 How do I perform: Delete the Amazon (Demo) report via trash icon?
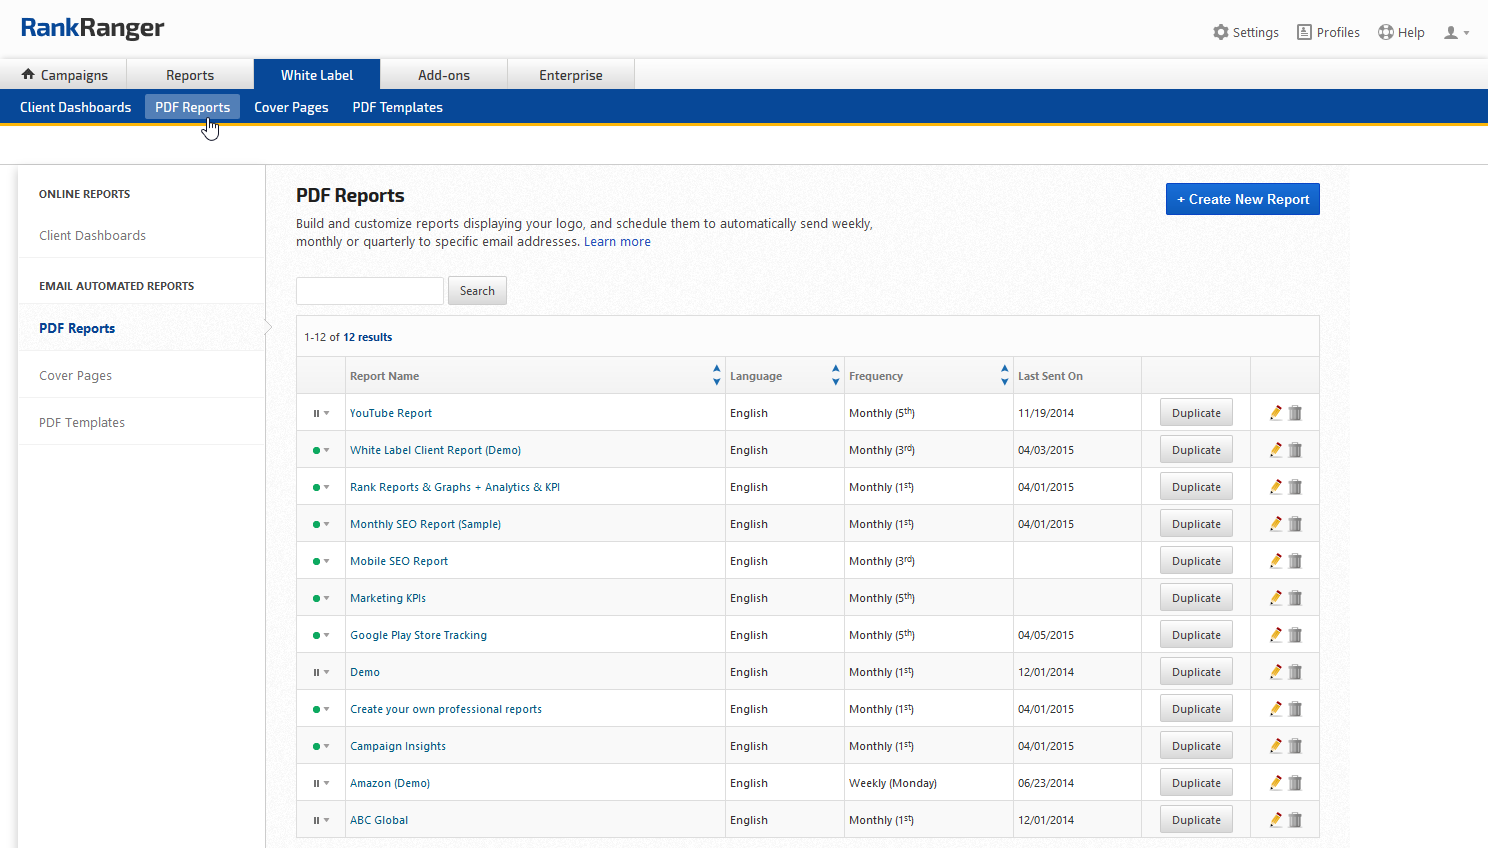click(x=1296, y=783)
